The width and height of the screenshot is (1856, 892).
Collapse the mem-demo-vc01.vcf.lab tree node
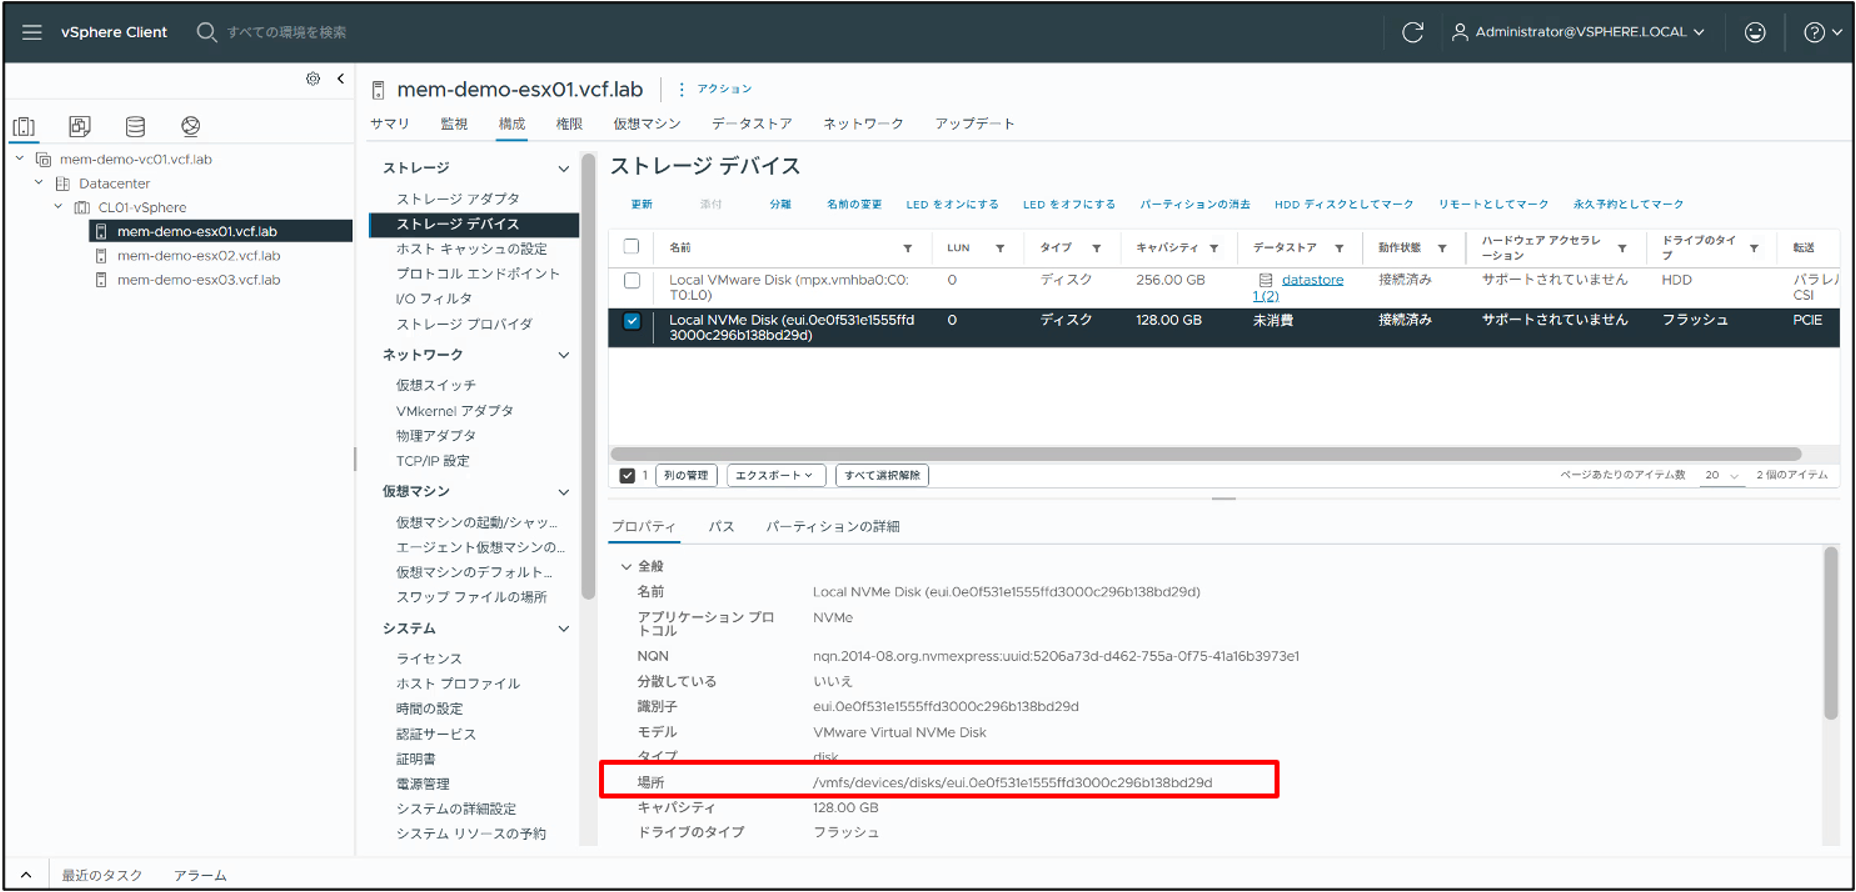coord(19,158)
